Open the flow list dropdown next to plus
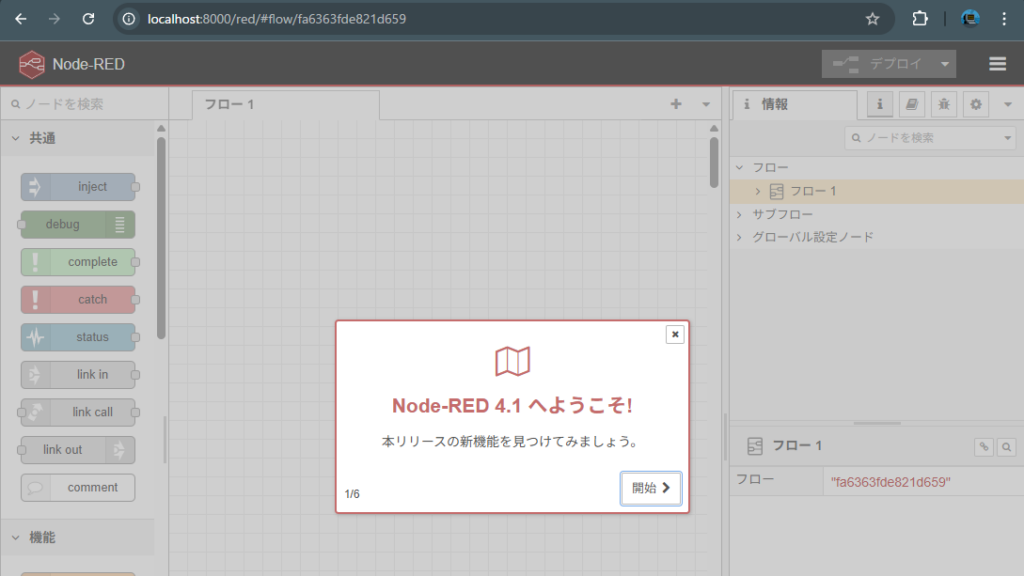1024x576 pixels. [706, 104]
